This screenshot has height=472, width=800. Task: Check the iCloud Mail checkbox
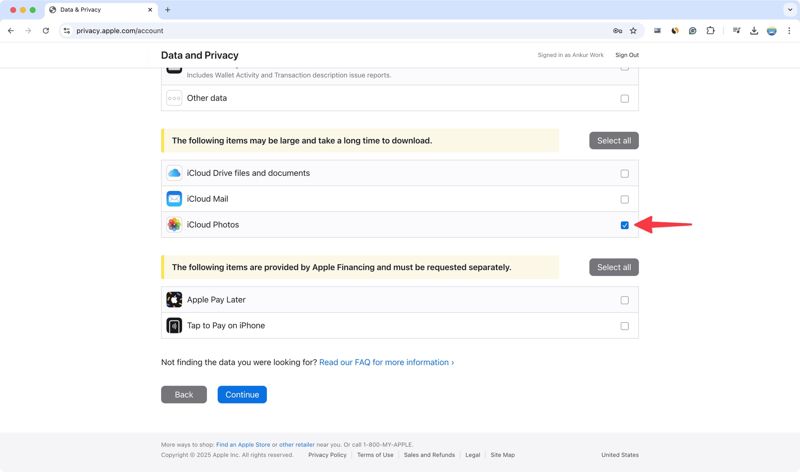tap(624, 199)
